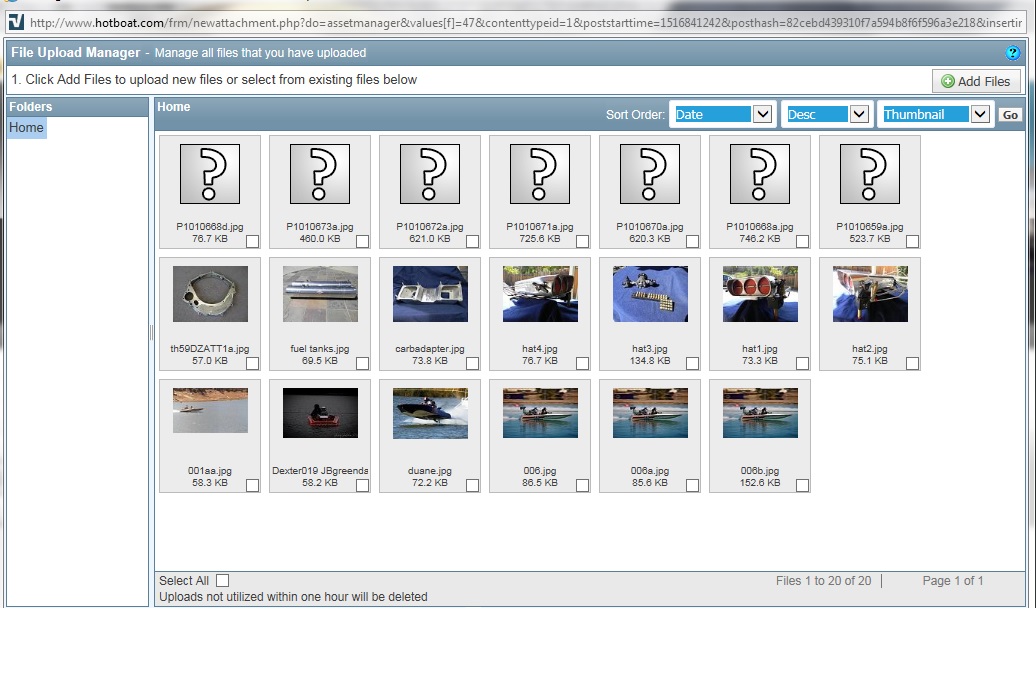Expand the Desc sort direction dropdown
Viewport: 1036px width, 680px height.
[827, 114]
